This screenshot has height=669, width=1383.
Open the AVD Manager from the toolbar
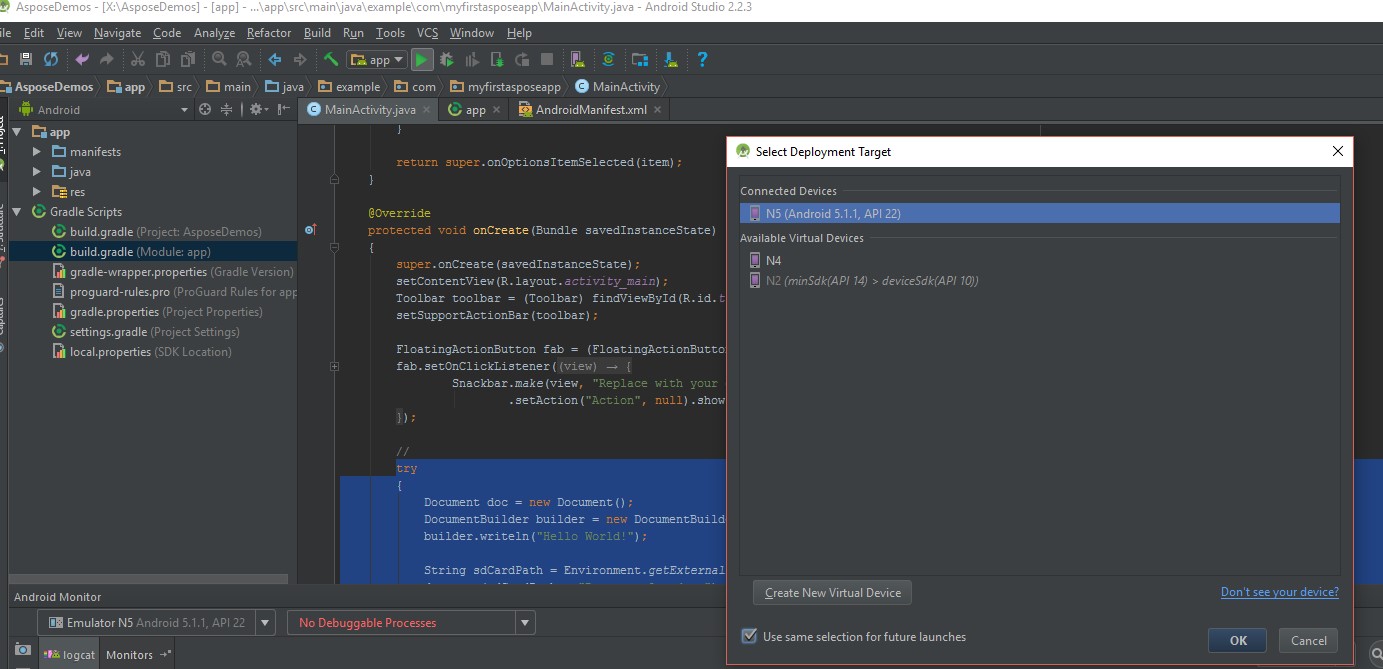[577, 59]
